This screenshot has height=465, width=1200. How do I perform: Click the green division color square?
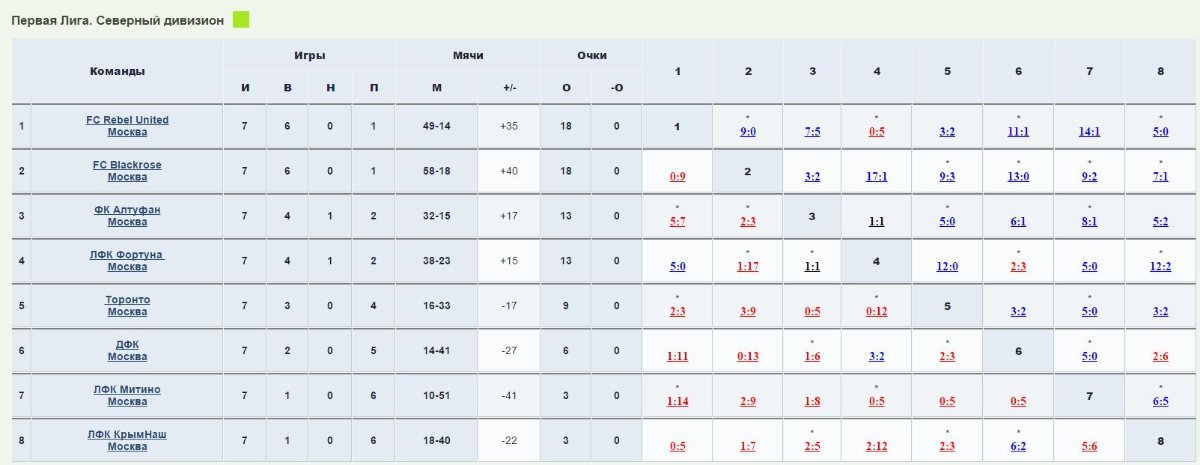[241, 19]
